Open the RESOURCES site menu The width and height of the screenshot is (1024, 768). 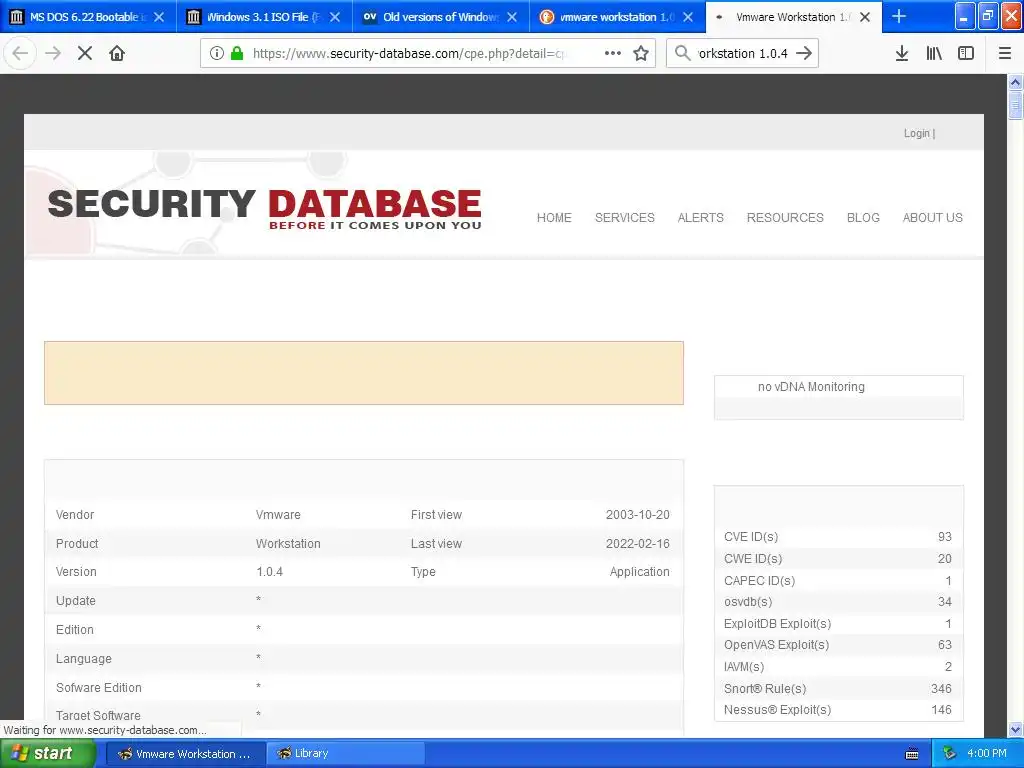[x=785, y=217]
